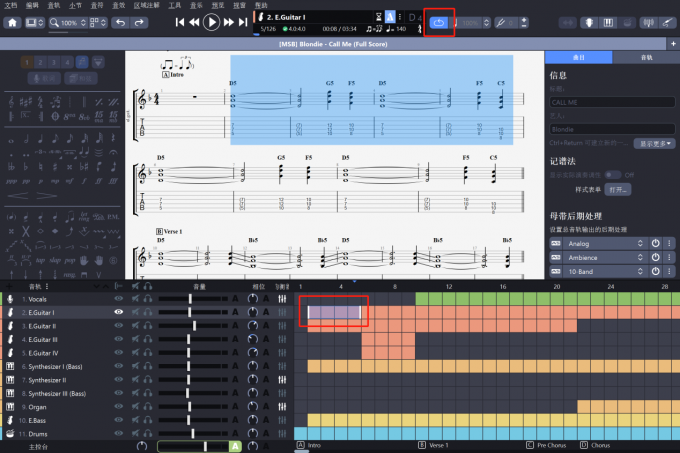This screenshot has width=680, height=453.
Task: Switch to the 音轨 tab in right panel
Action: point(647,59)
